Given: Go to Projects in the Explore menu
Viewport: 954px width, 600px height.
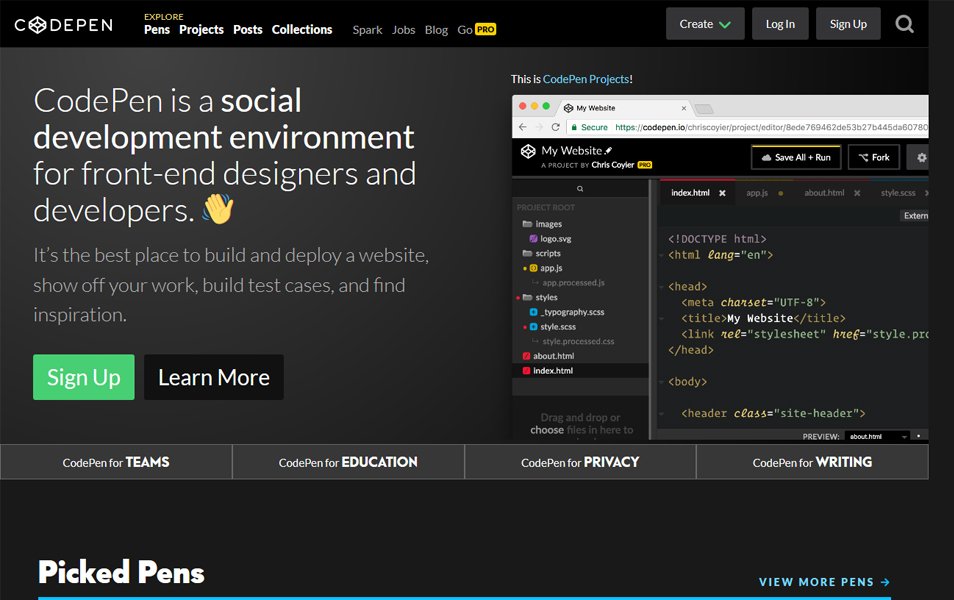Looking at the screenshot, I should pyautogui.click(x=201, y=29).
